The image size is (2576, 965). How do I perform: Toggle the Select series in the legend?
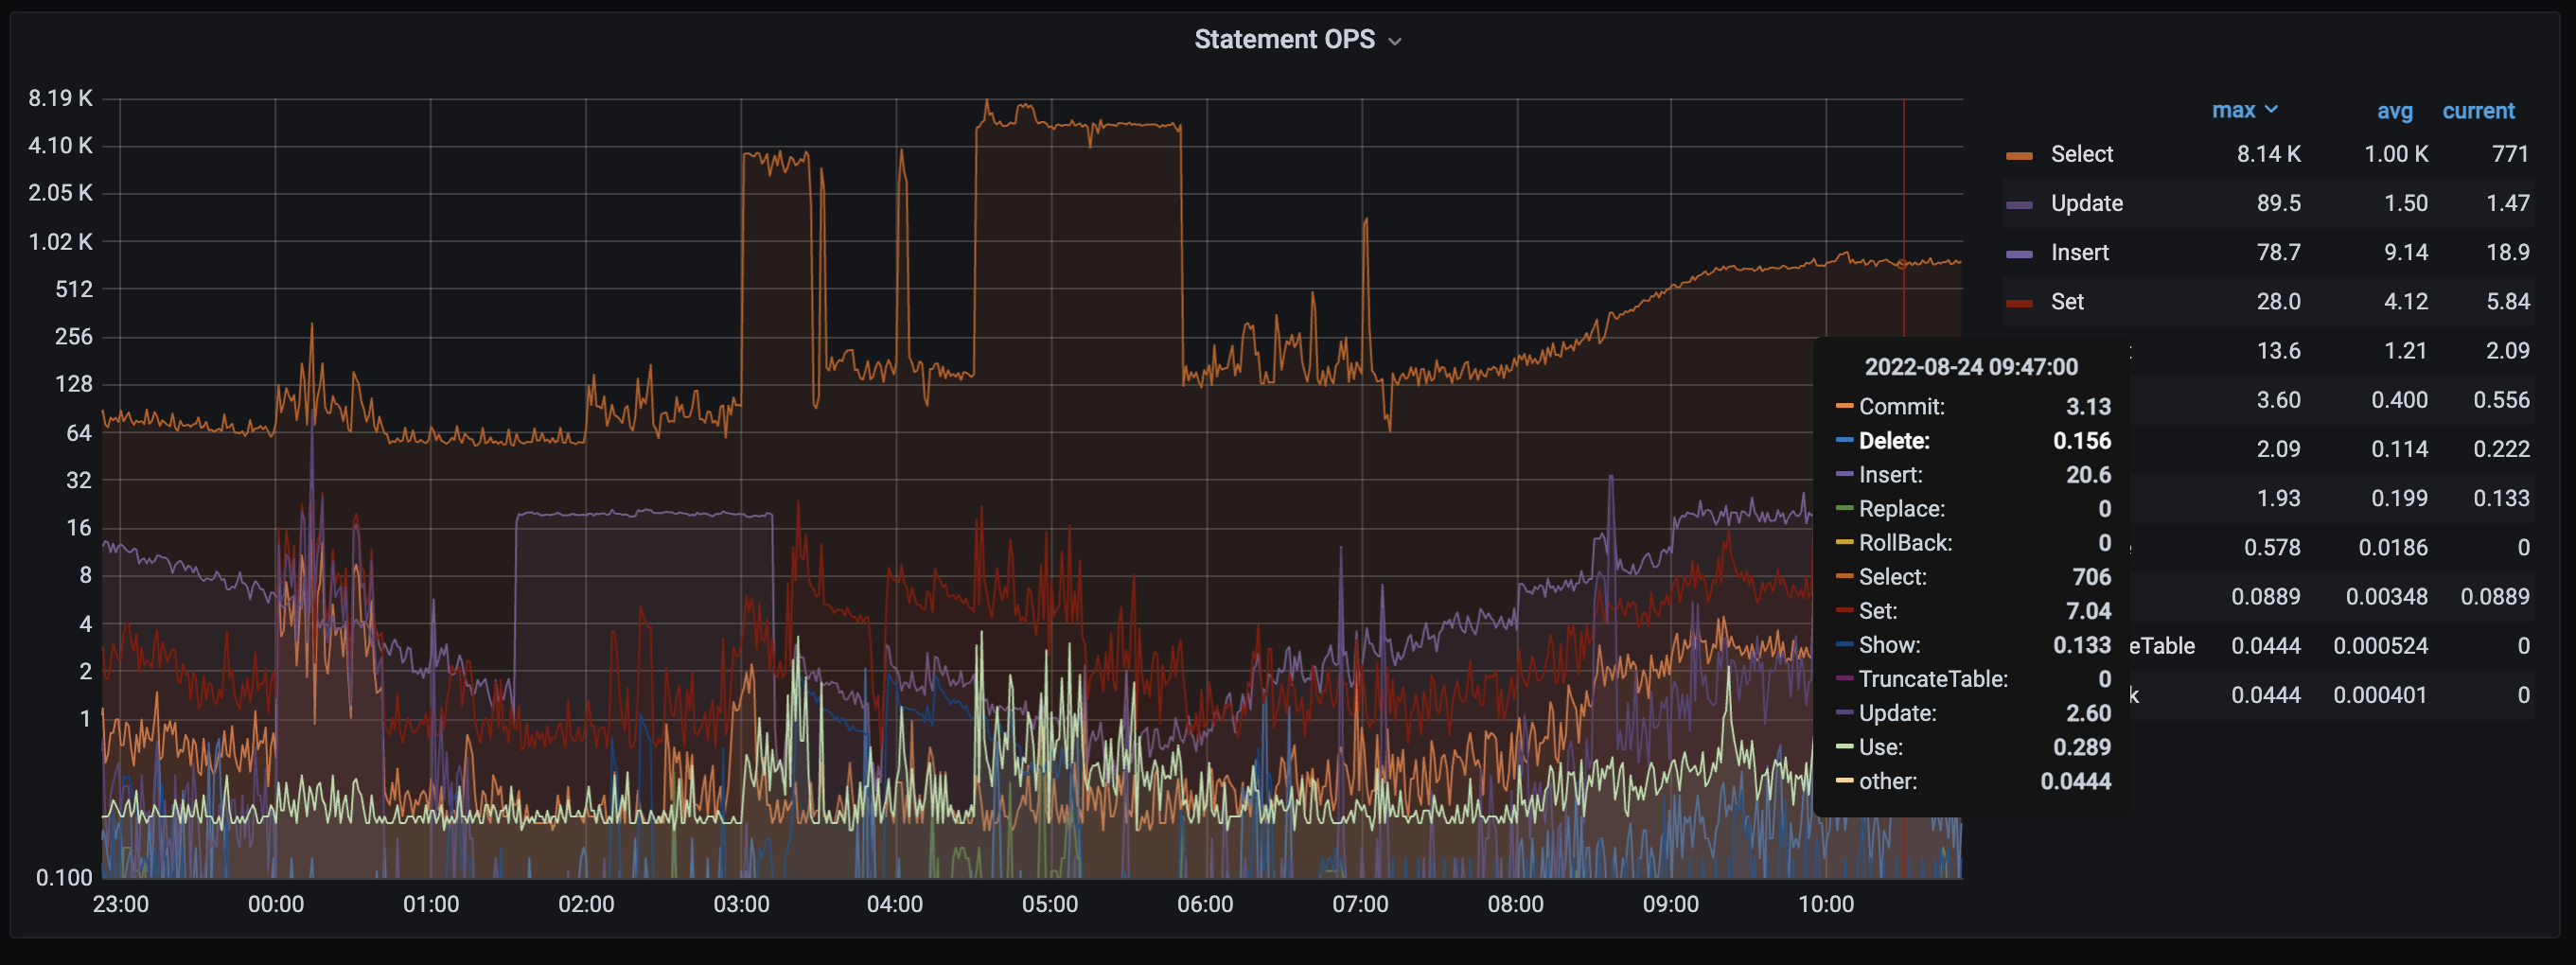click(x=2081, y=154)
